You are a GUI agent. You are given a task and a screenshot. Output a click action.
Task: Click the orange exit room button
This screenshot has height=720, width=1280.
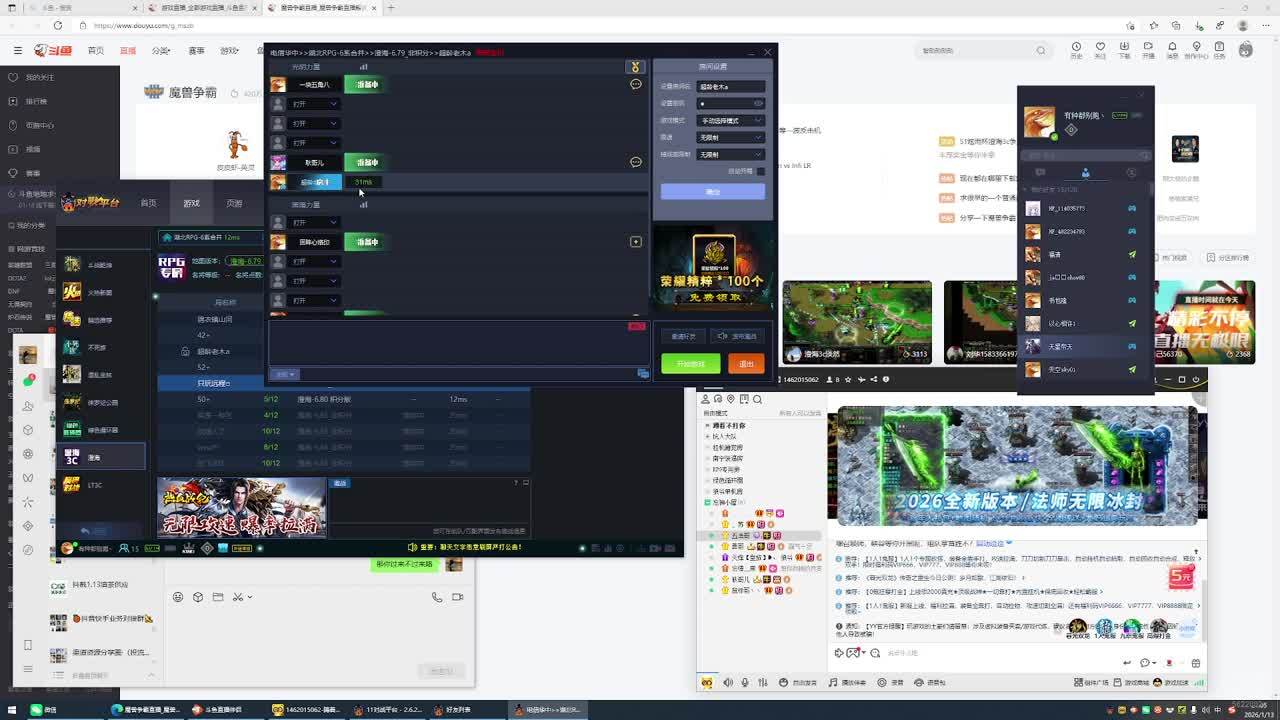746,364
